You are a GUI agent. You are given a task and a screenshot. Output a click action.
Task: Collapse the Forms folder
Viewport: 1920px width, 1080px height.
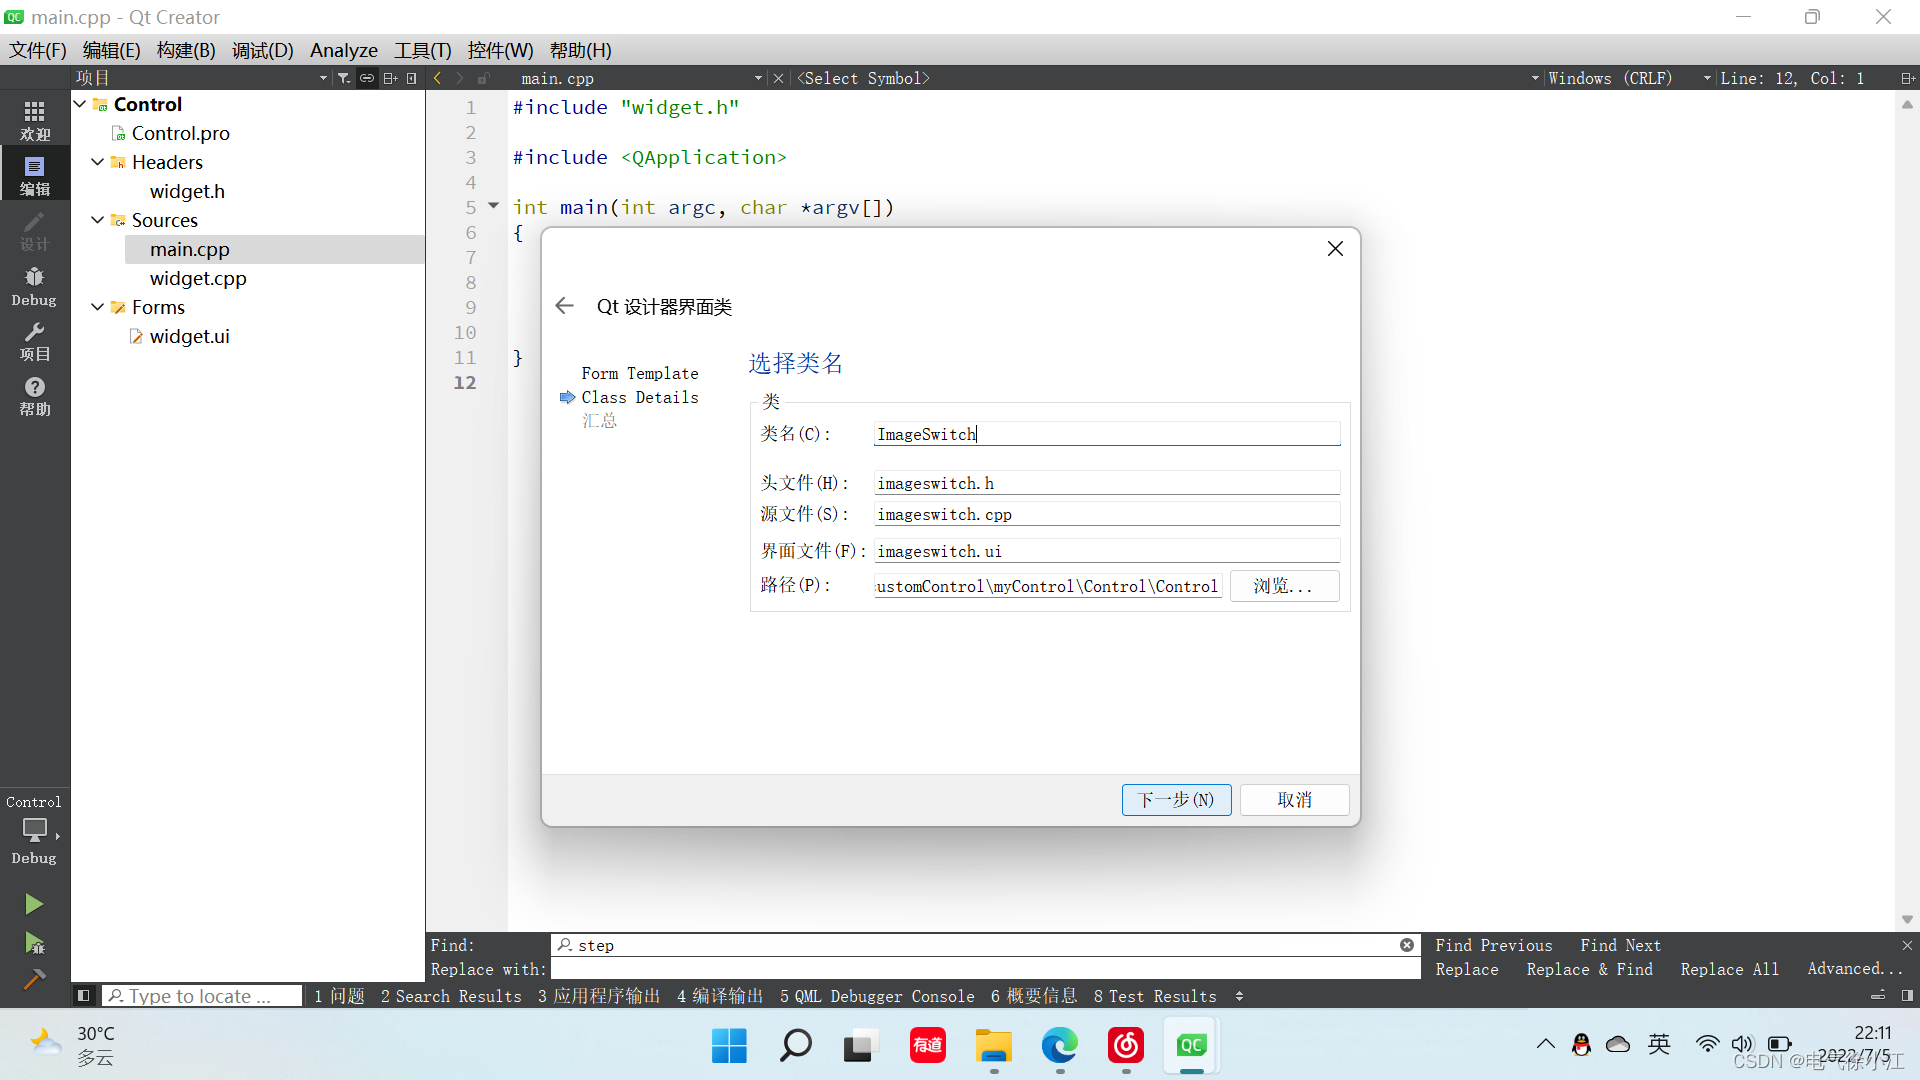pyautogui.click(x=98, y=307)
